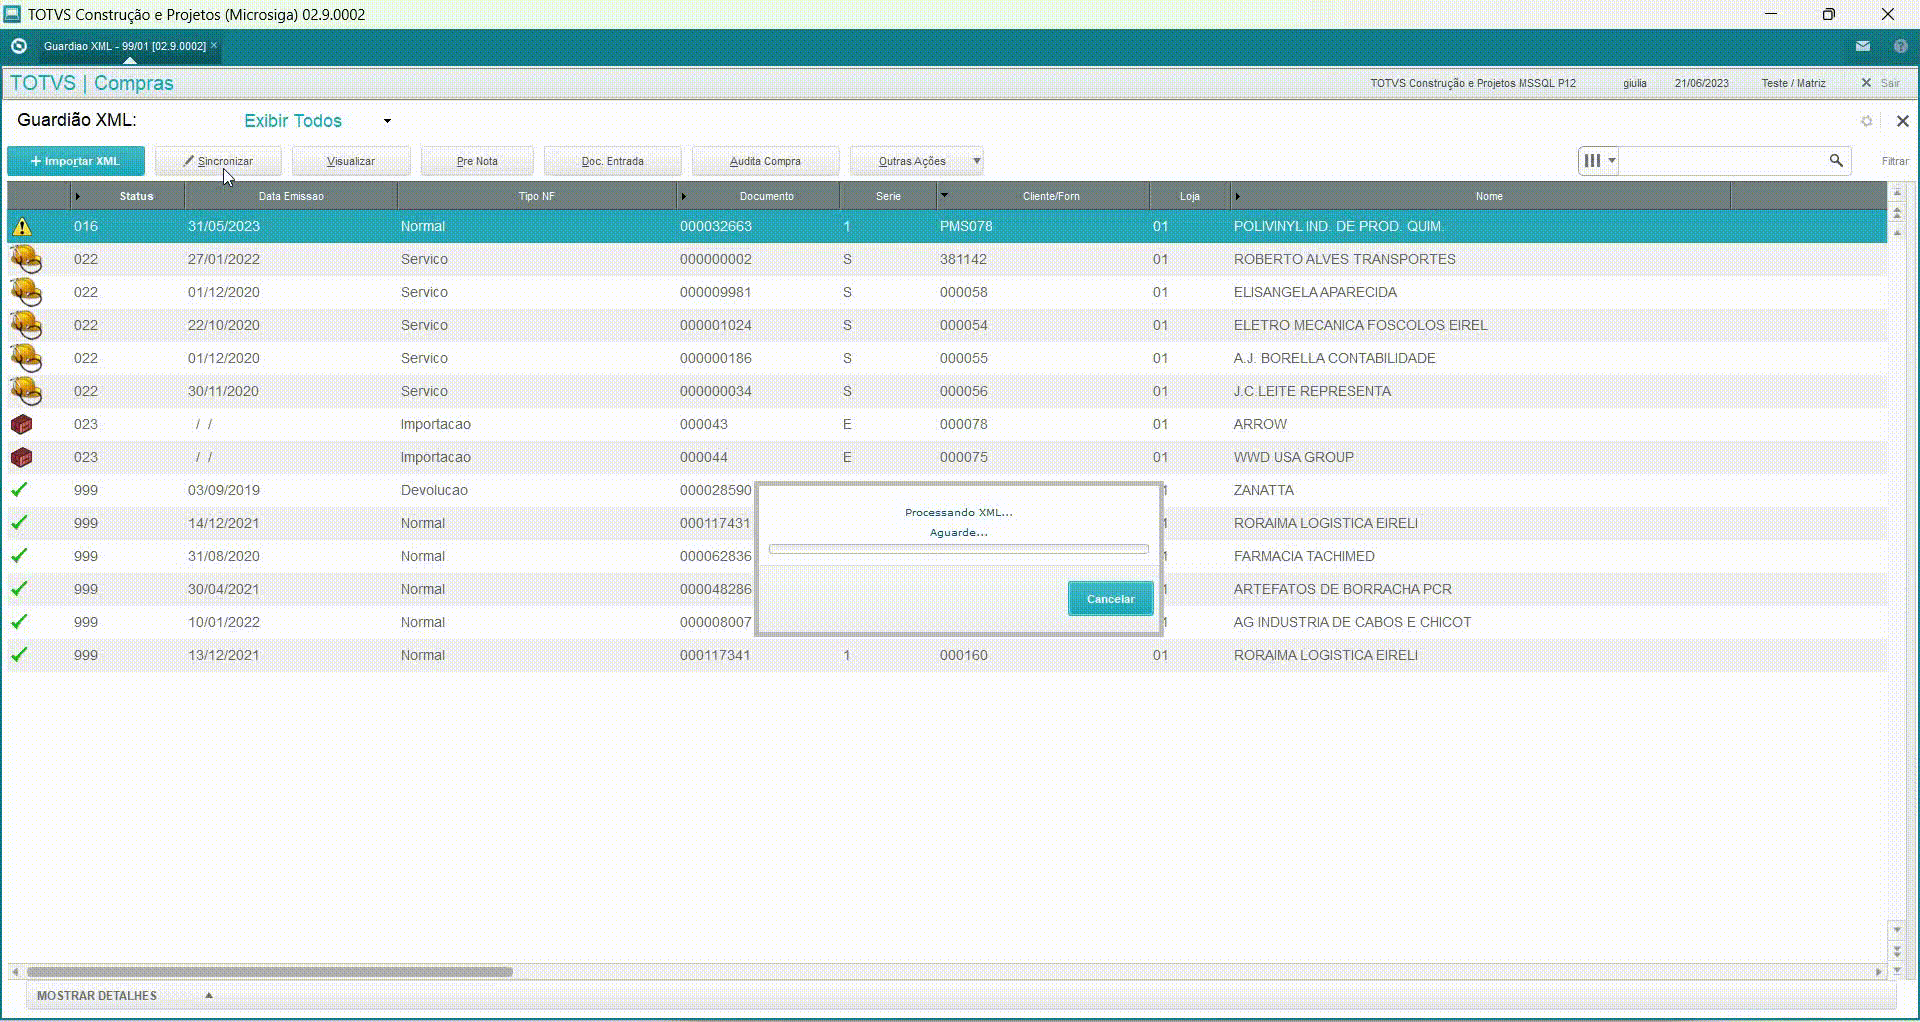
Task: Close the Guardiao XML tab
Action: coord(214,45)
